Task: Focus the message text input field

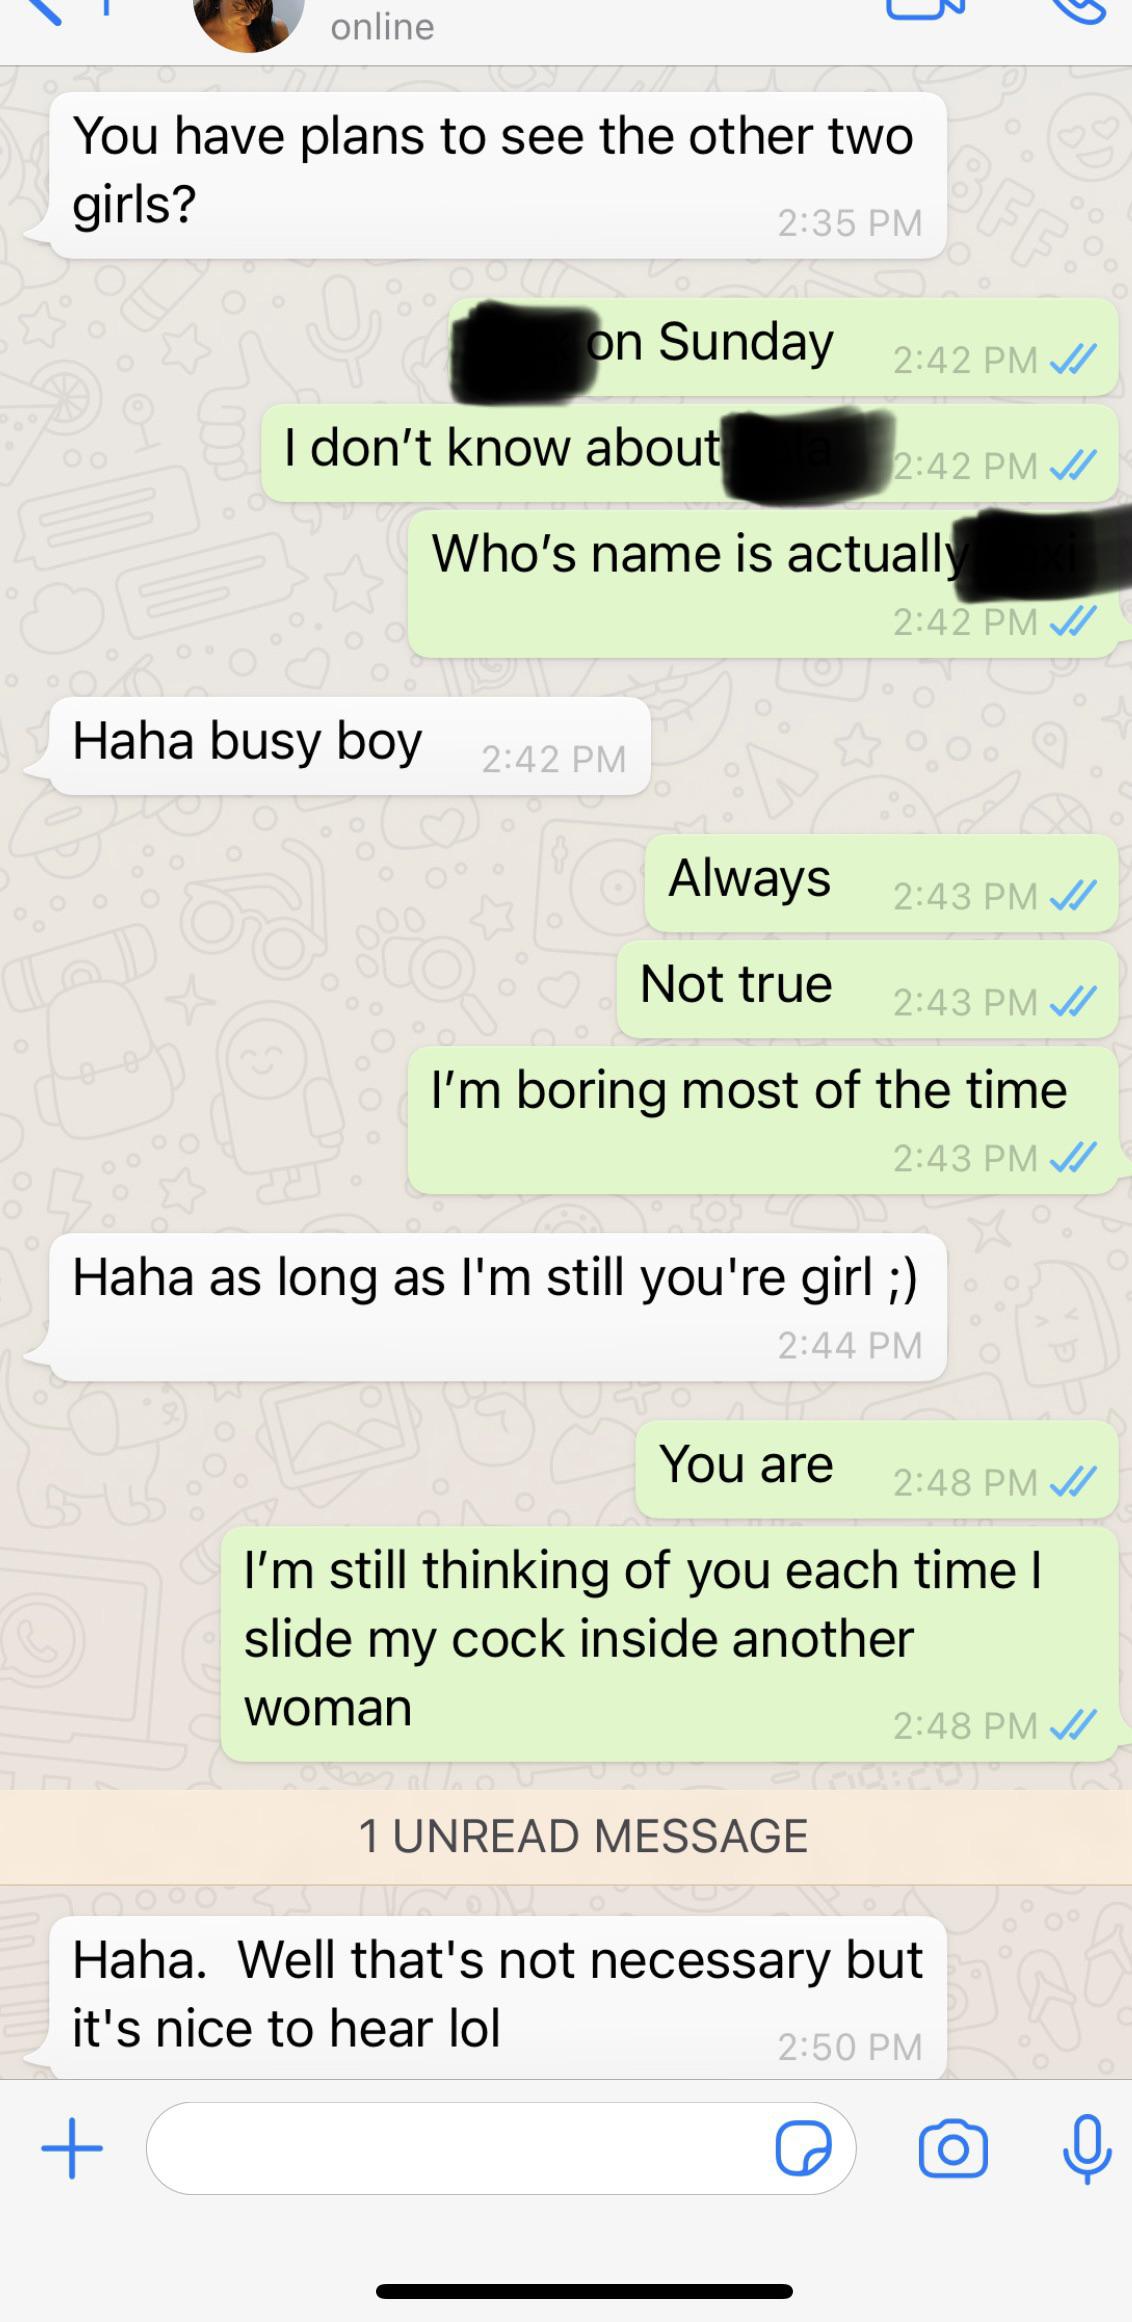Action: pos(501,2148)
